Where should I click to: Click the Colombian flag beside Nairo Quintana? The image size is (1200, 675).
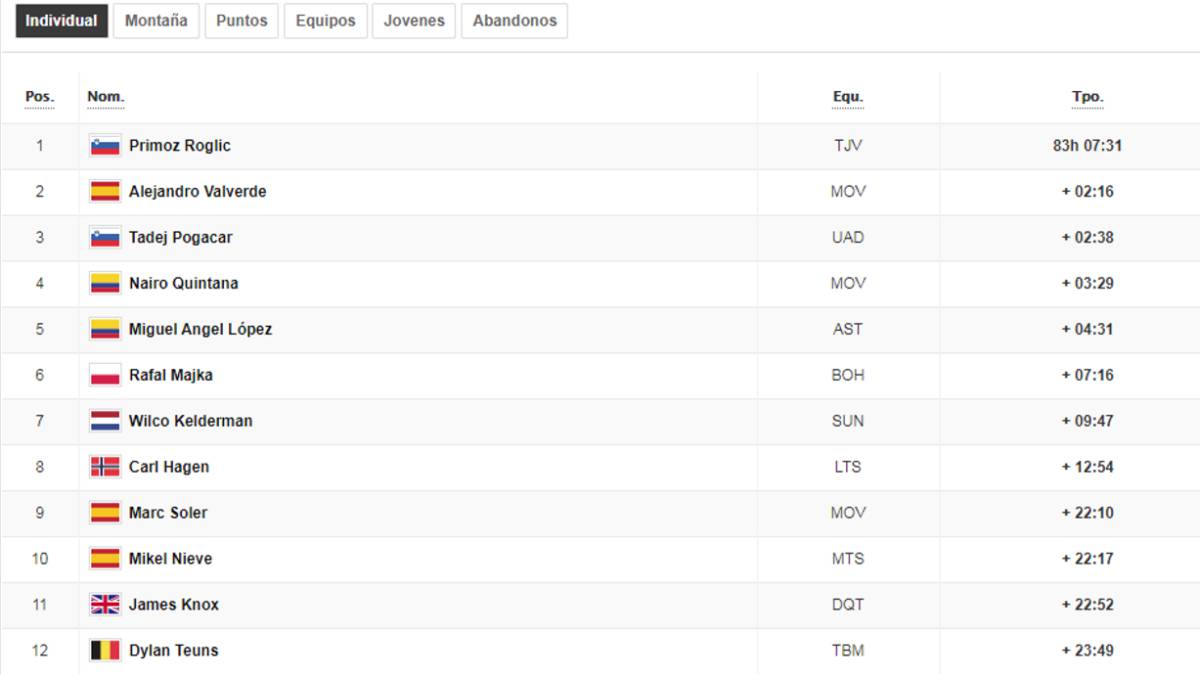click(105, 284)
